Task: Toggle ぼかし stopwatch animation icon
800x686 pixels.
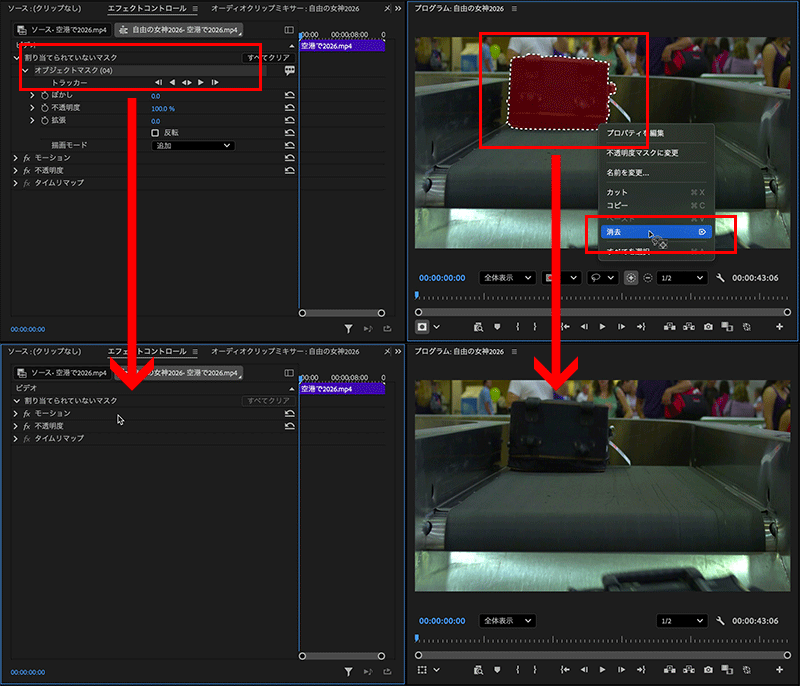Action: [44, 95]
